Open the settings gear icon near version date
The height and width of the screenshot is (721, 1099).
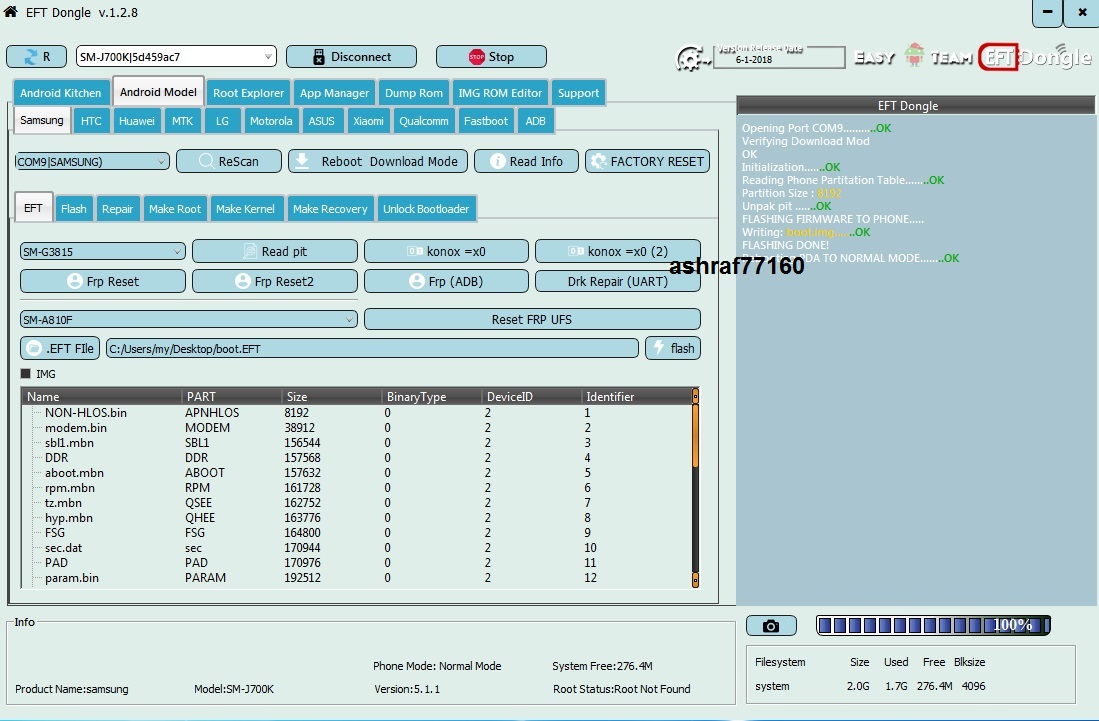(x=691, y=57)
